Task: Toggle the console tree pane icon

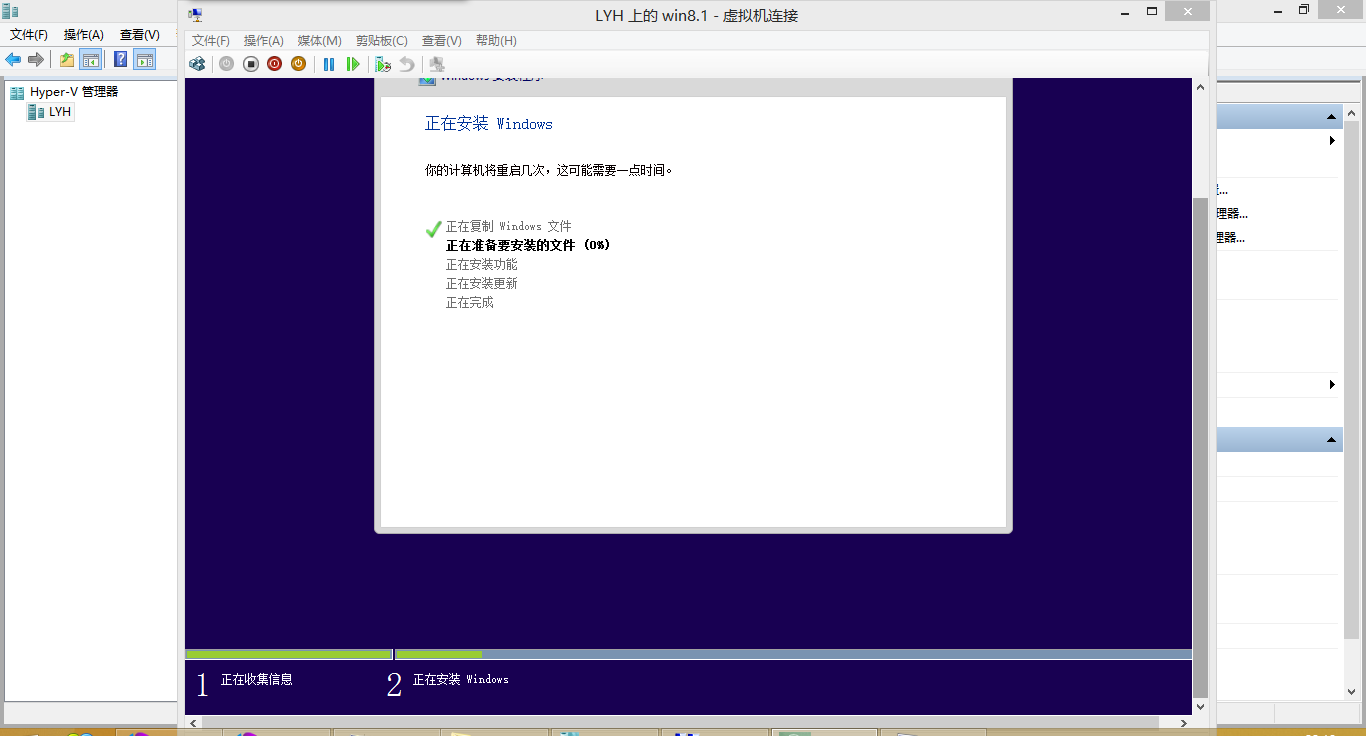Action: tap(91, 60)
